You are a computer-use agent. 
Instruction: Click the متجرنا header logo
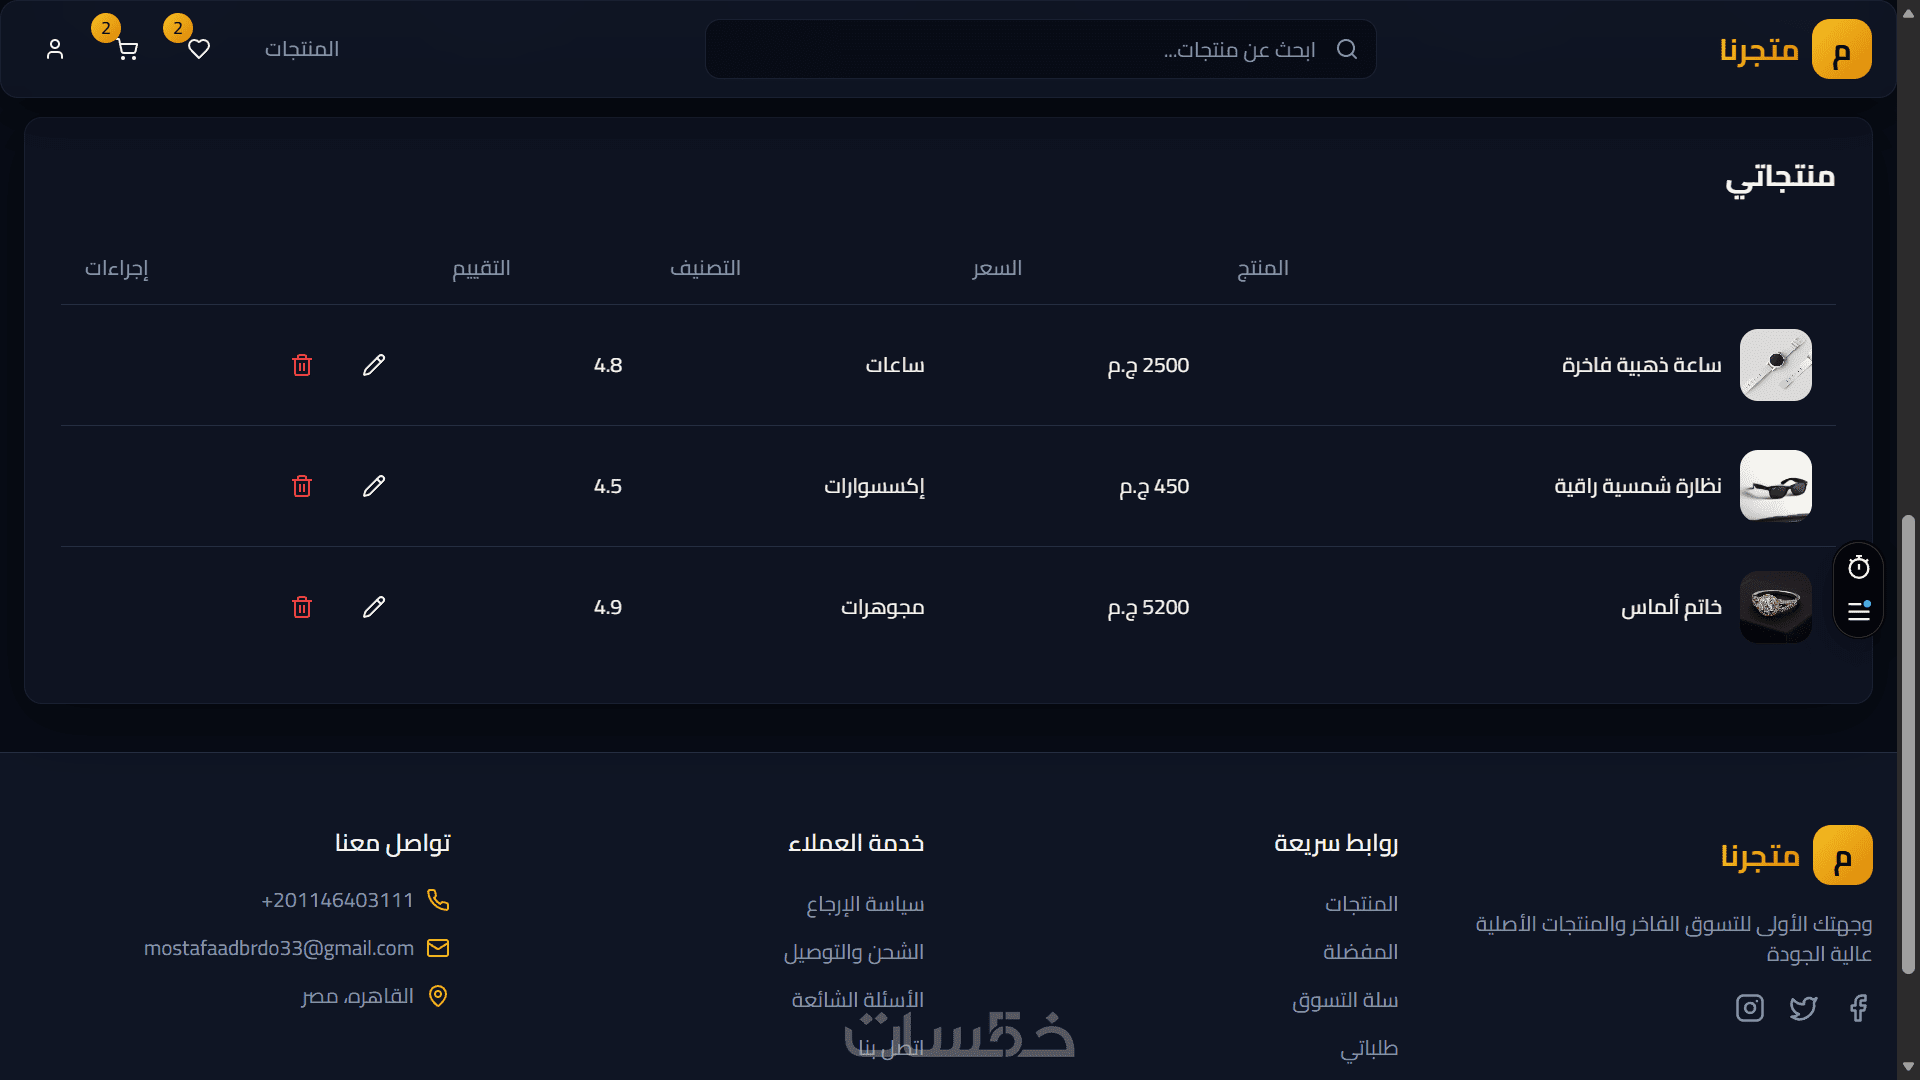[1794, 49]
